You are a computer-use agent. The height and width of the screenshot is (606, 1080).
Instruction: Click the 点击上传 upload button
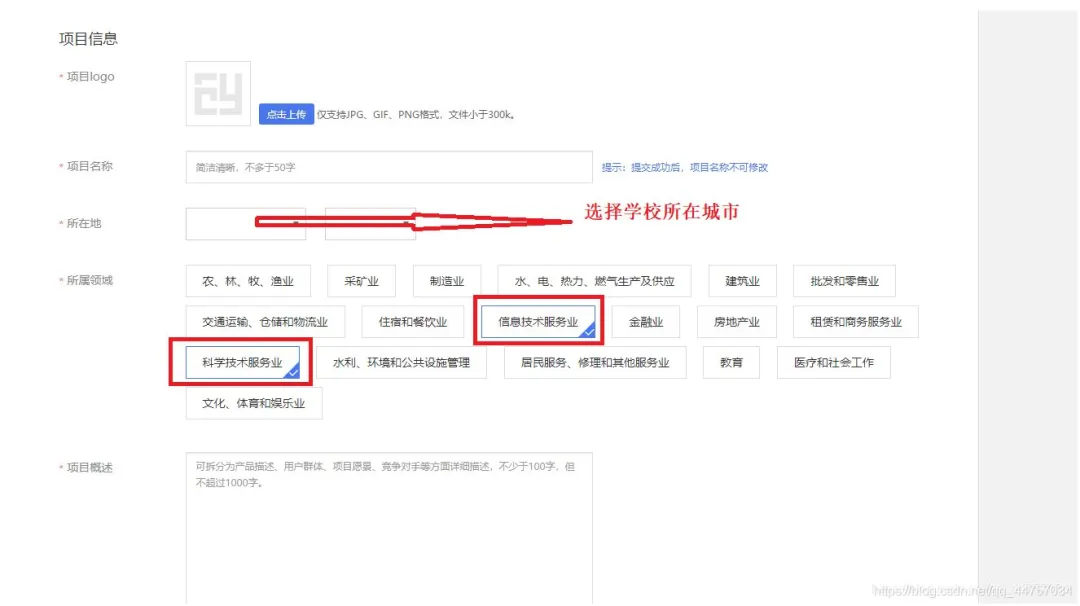pos(286,114)
